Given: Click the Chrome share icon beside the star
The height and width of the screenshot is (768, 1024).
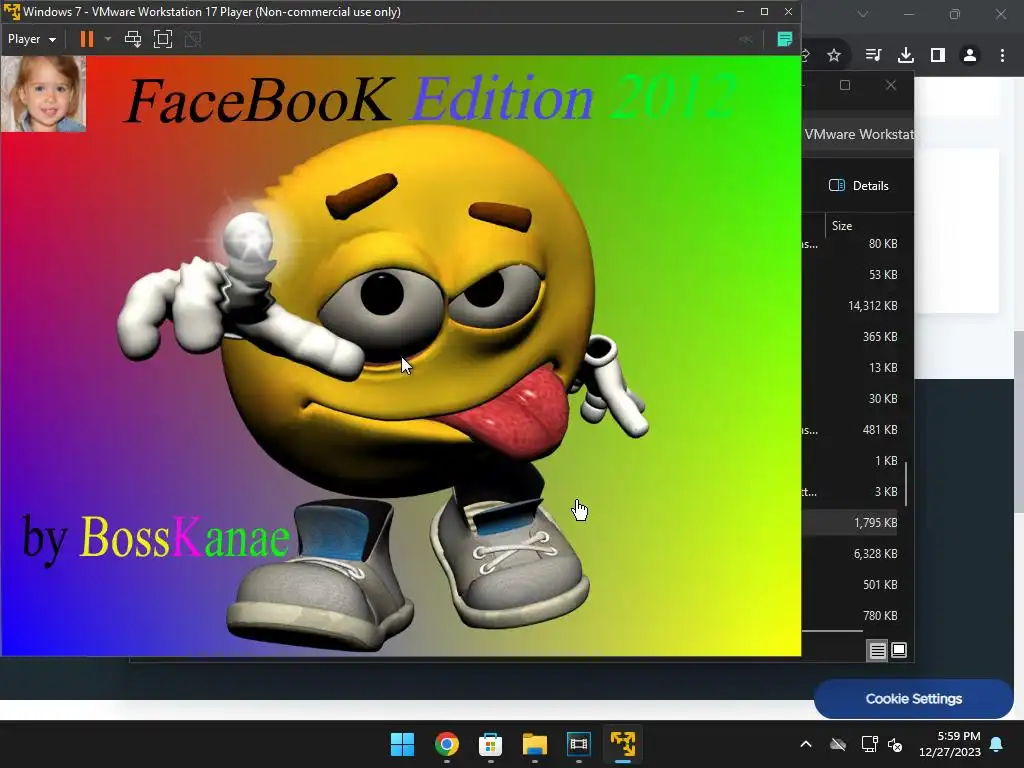Looking at the screenshot, I should point(805,56).
